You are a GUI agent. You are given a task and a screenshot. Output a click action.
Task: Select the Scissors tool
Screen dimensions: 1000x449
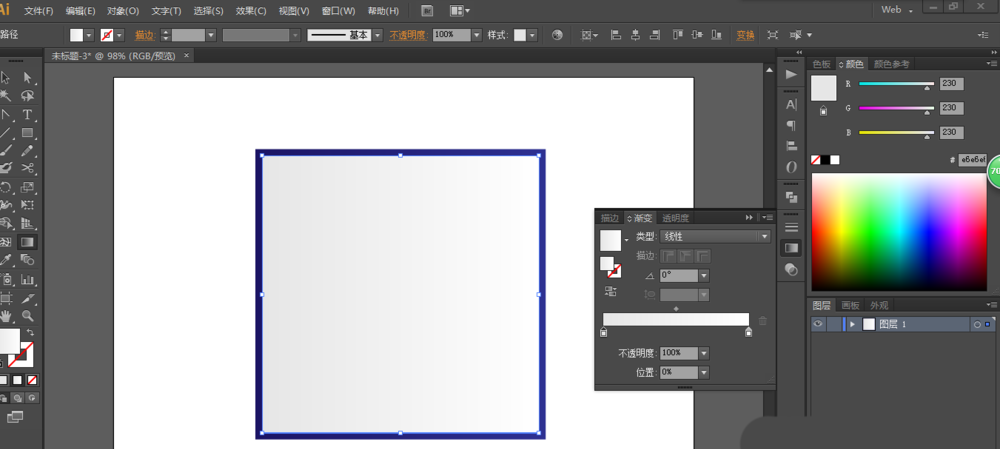[27, 168]
